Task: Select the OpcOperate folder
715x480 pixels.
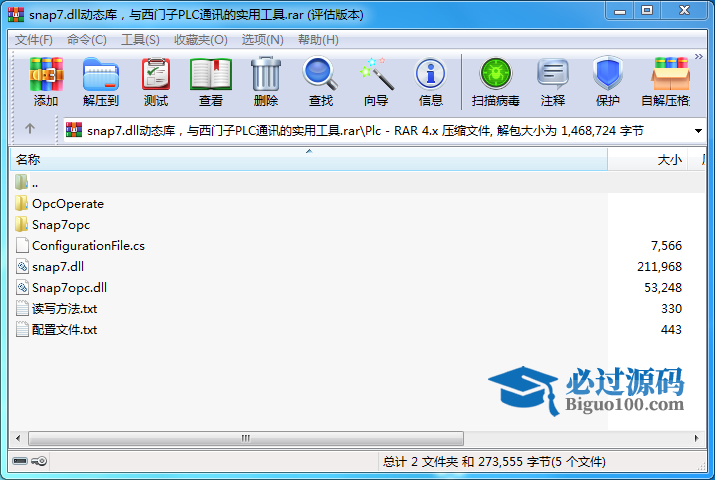Action: [357, 204]
